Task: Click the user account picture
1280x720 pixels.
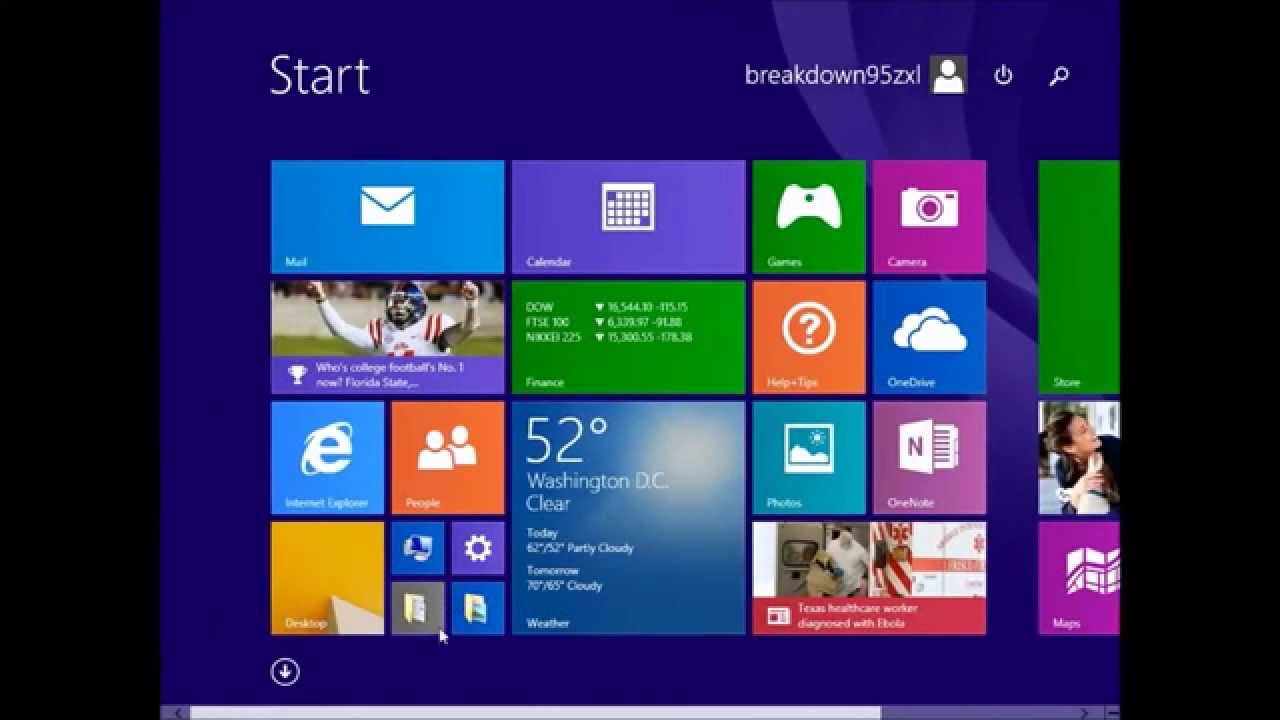Action: [948, 75]
